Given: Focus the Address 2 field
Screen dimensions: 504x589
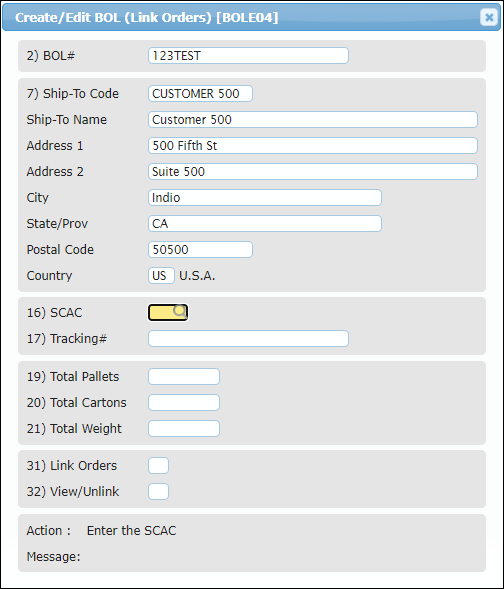Looking at the screenshot, I should pyautogui.click(x=313, y=171).
